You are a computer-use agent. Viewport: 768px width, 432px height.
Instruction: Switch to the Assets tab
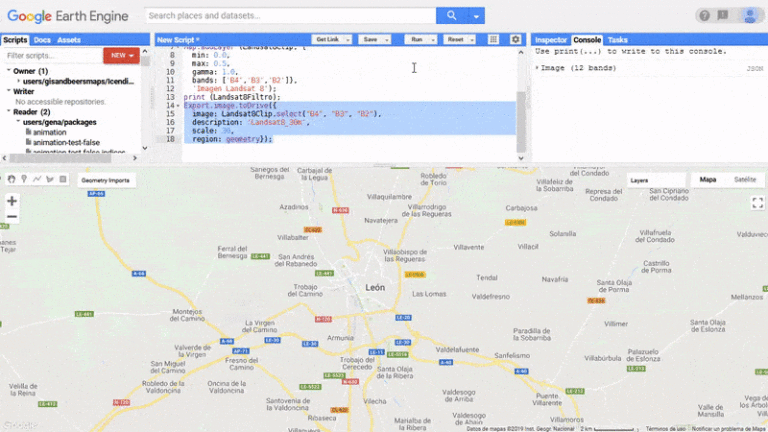click(x=69, y=40)
